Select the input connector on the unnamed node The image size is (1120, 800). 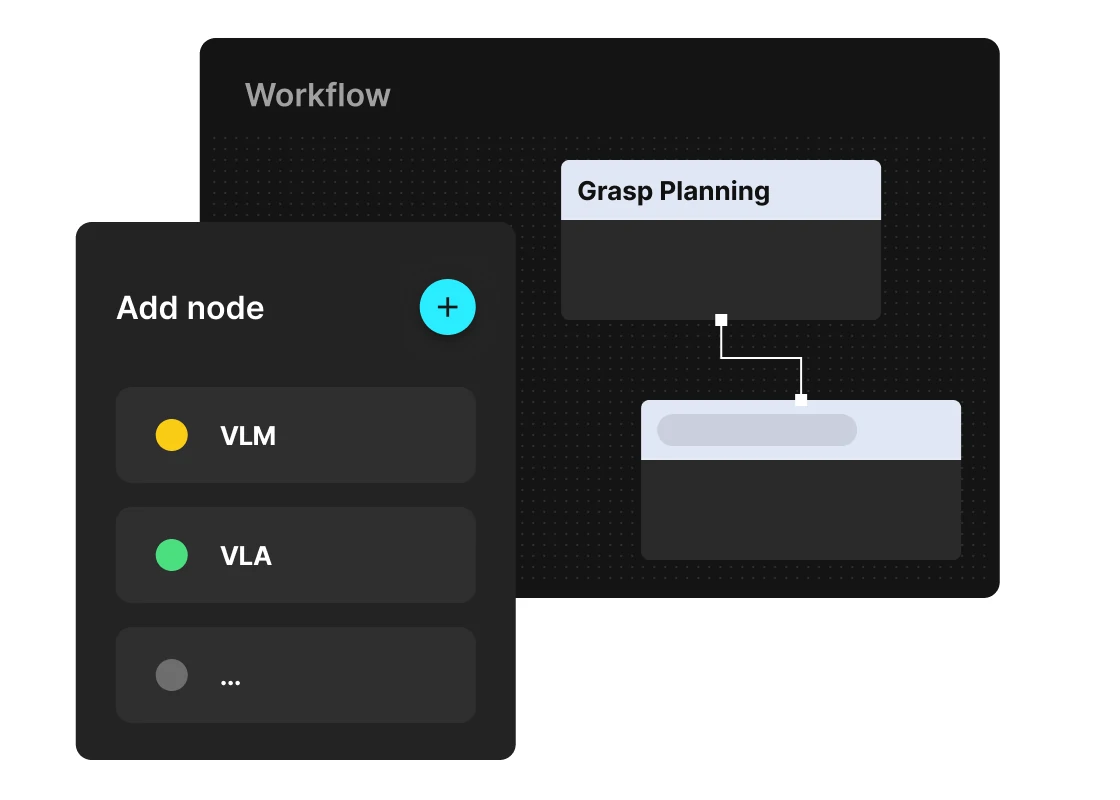(801, 400)
